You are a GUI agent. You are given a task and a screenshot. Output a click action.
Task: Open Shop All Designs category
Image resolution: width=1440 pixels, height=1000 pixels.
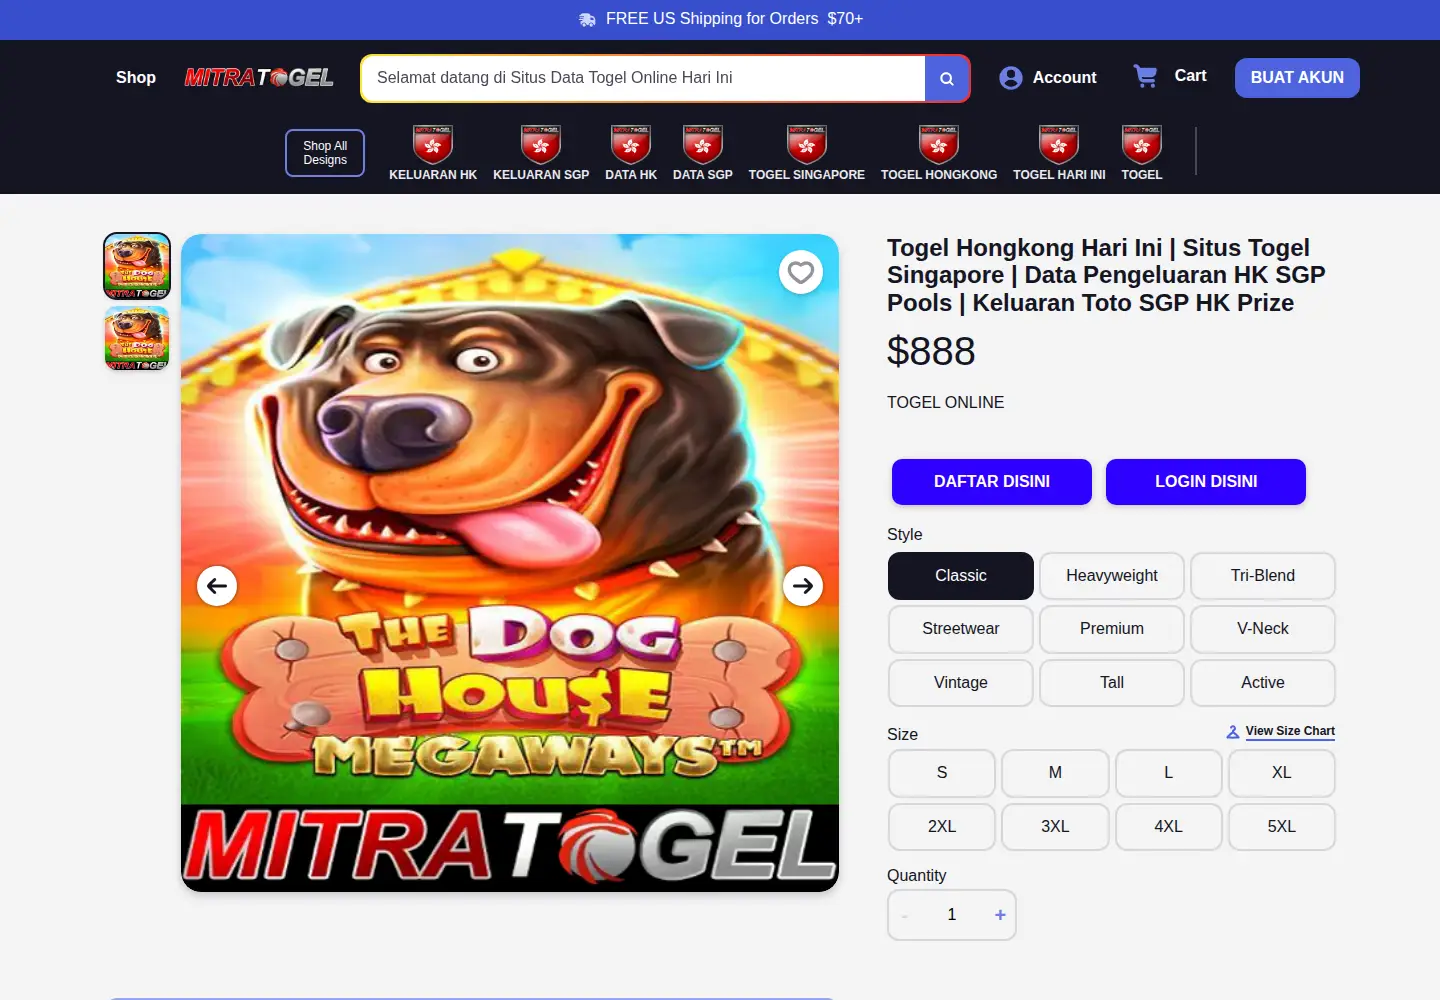coord(325,153)
